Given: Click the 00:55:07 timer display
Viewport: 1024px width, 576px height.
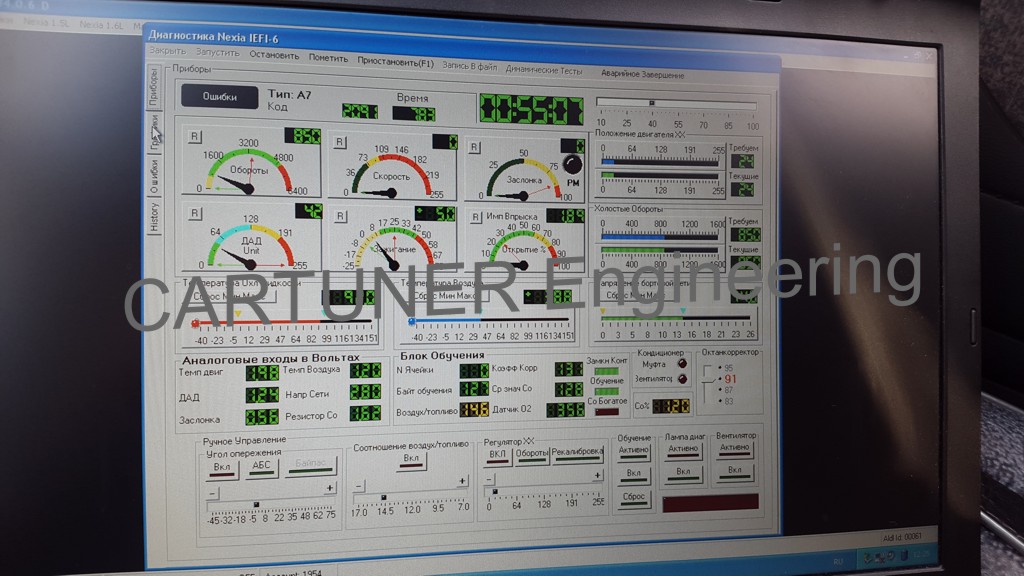Looking at the screenshot, I should [x=531, y=109].
